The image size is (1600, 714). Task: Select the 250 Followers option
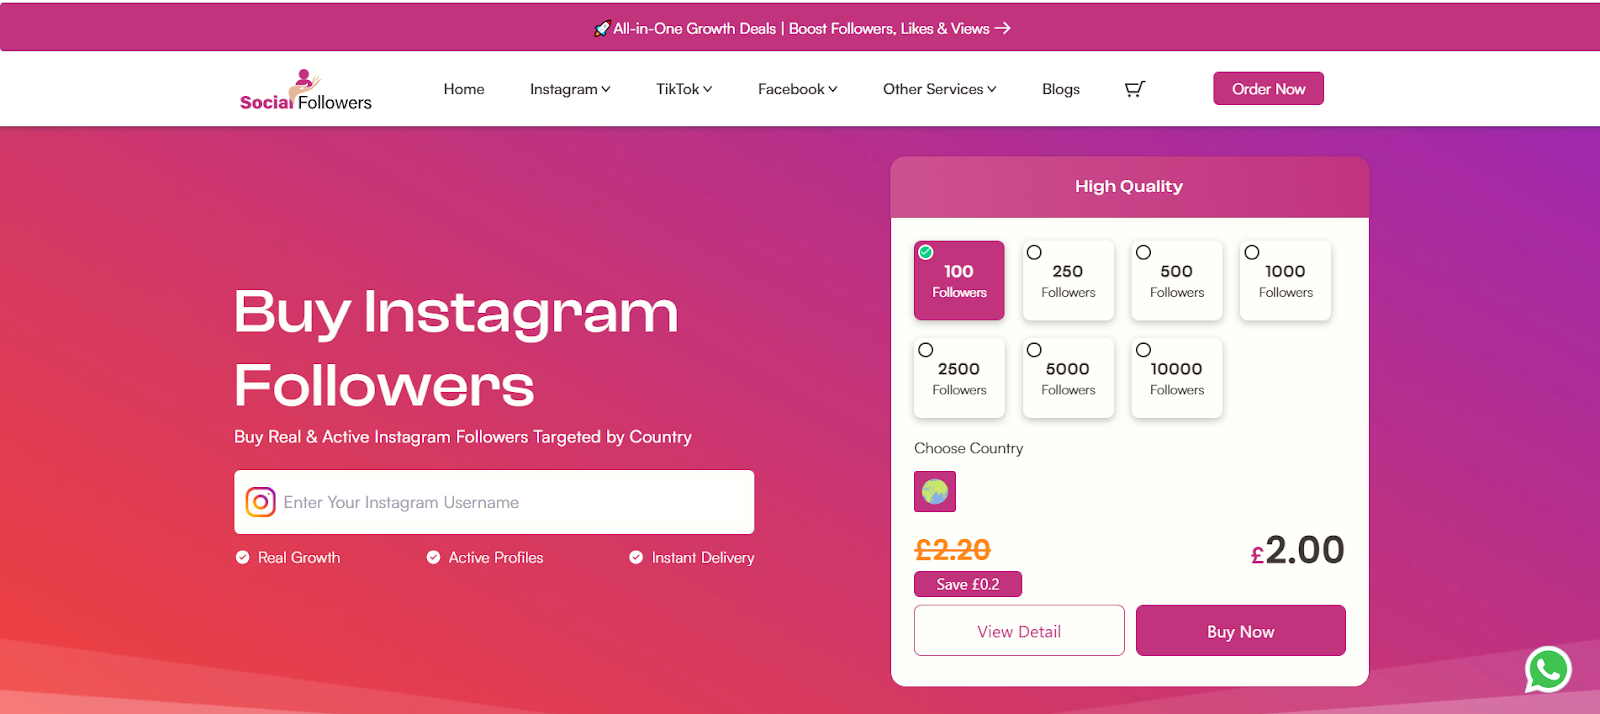(x=1068, y=280)
